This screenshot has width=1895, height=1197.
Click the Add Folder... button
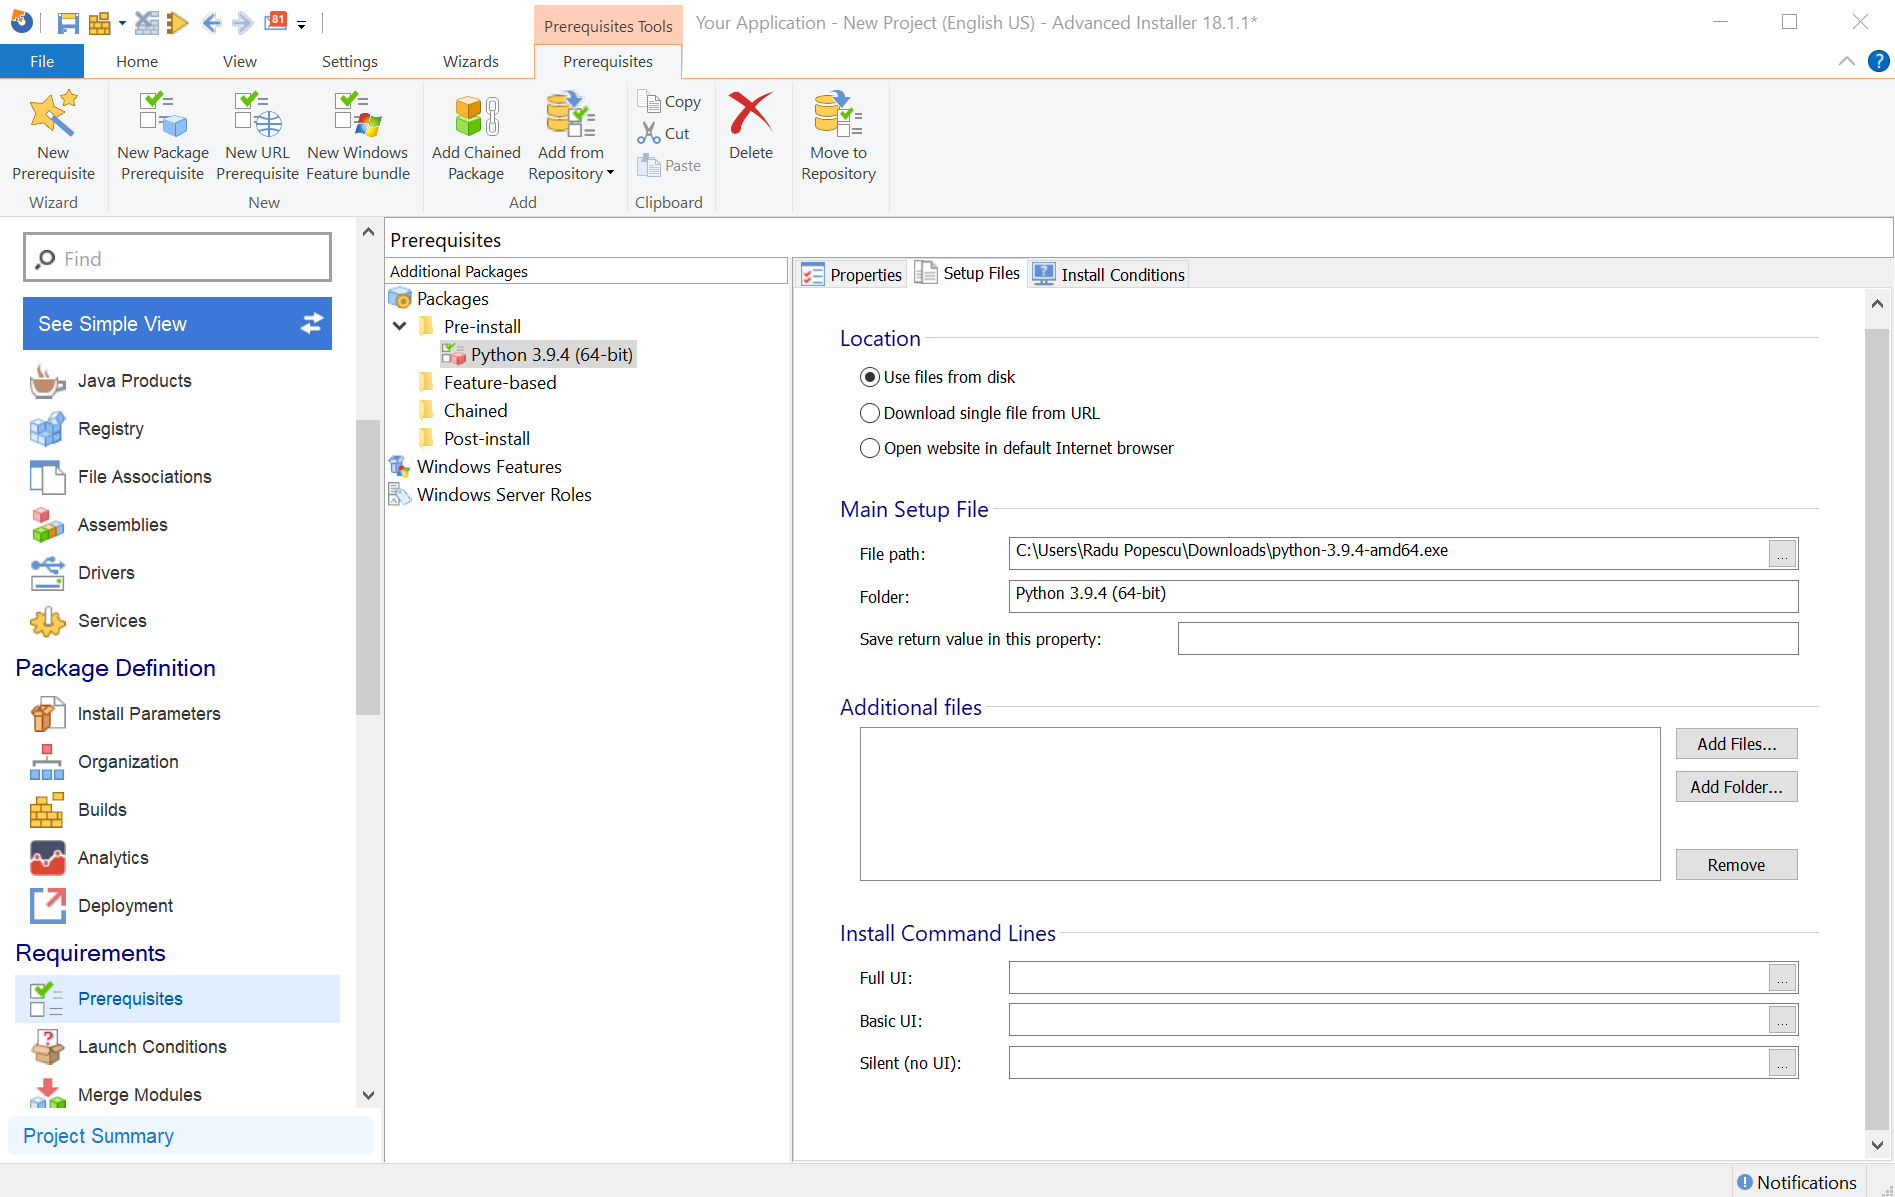1736,786
